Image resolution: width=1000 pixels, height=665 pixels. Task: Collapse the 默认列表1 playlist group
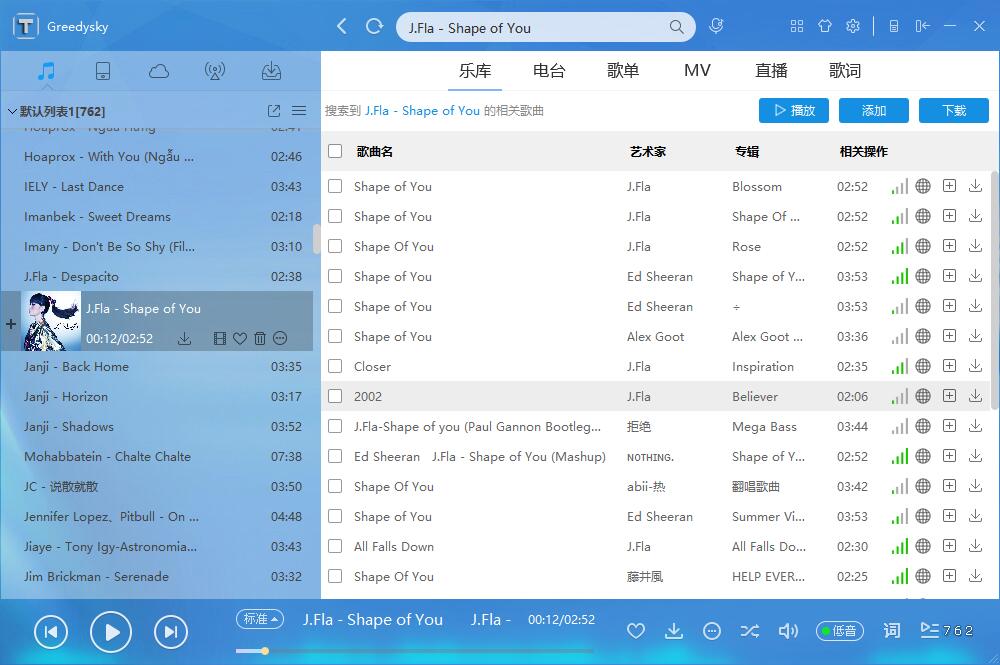[x=12, y=111]
